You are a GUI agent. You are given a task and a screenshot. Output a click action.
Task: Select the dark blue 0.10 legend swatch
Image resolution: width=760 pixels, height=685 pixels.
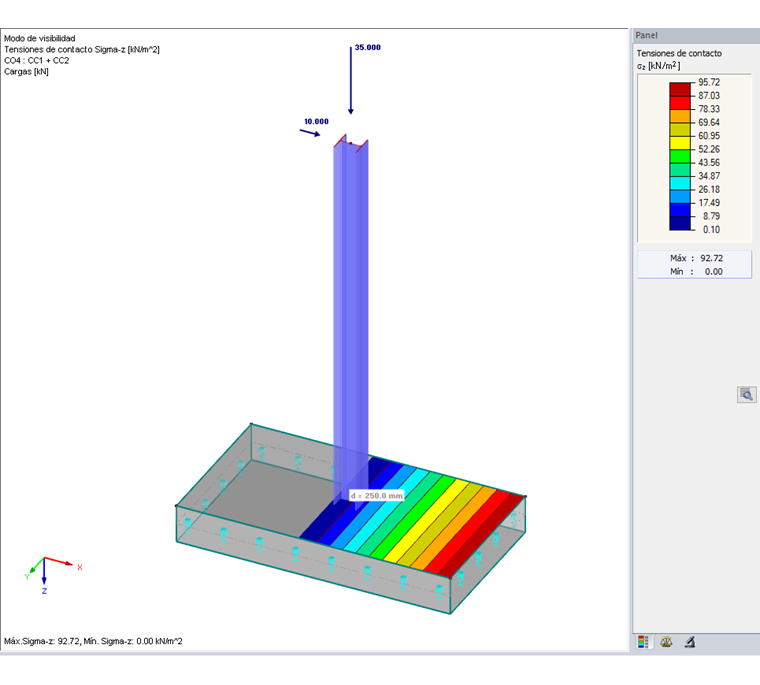pos(680,223)
